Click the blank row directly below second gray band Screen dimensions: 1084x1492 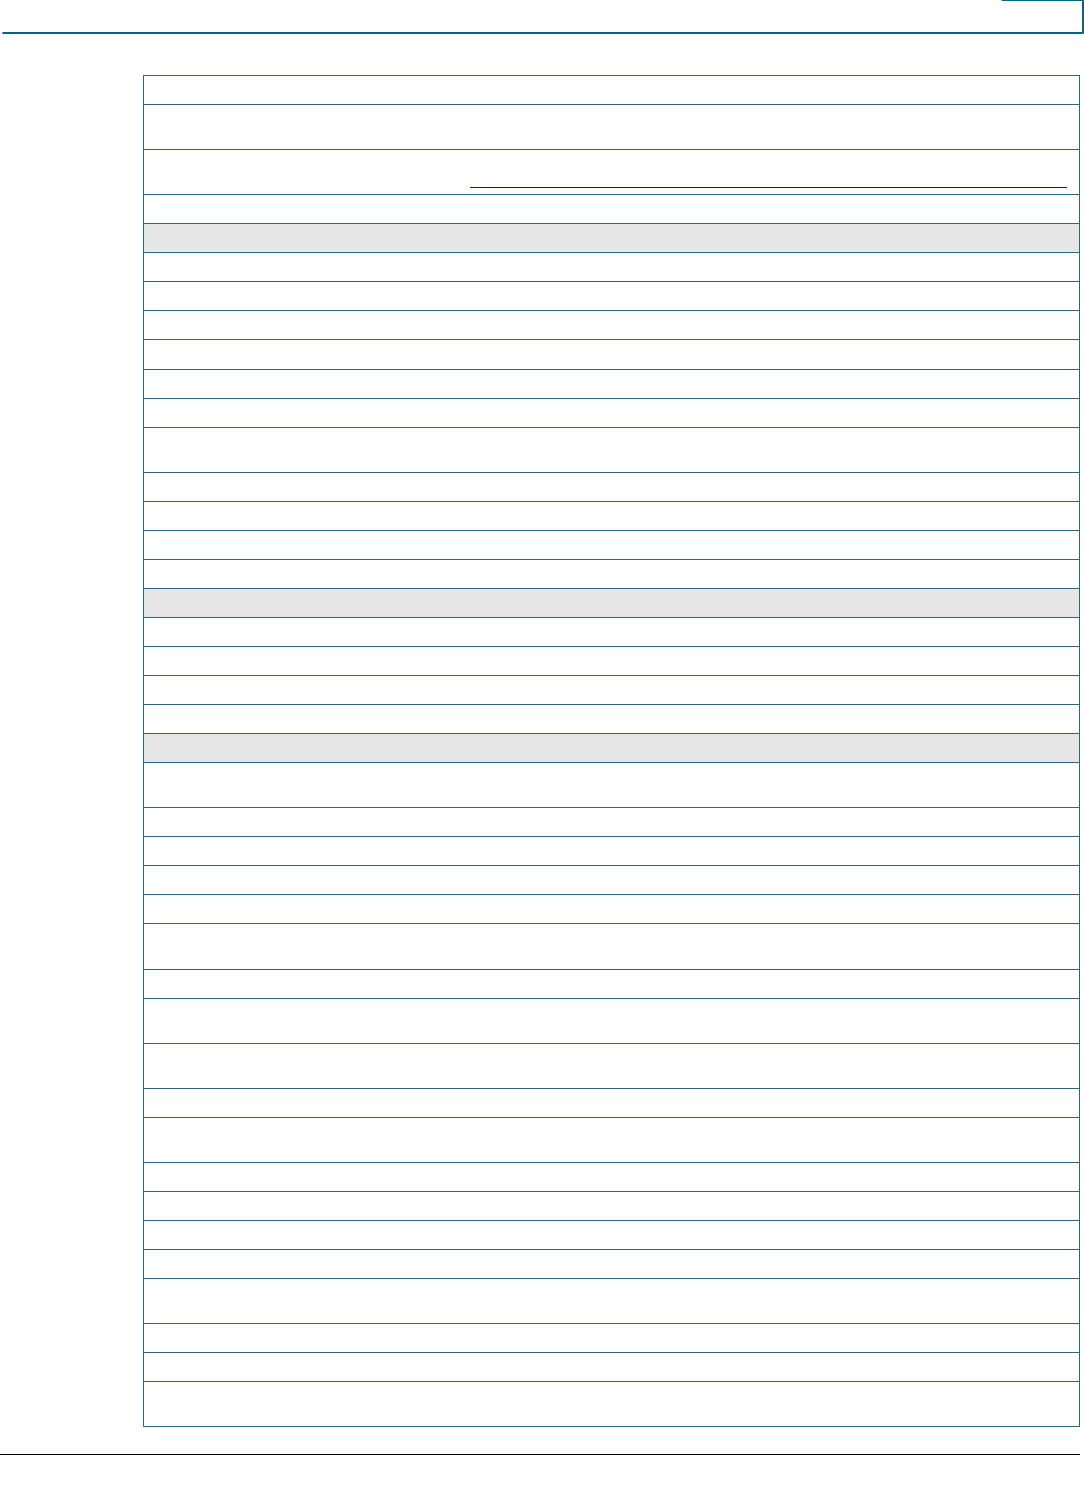point(611,632)
